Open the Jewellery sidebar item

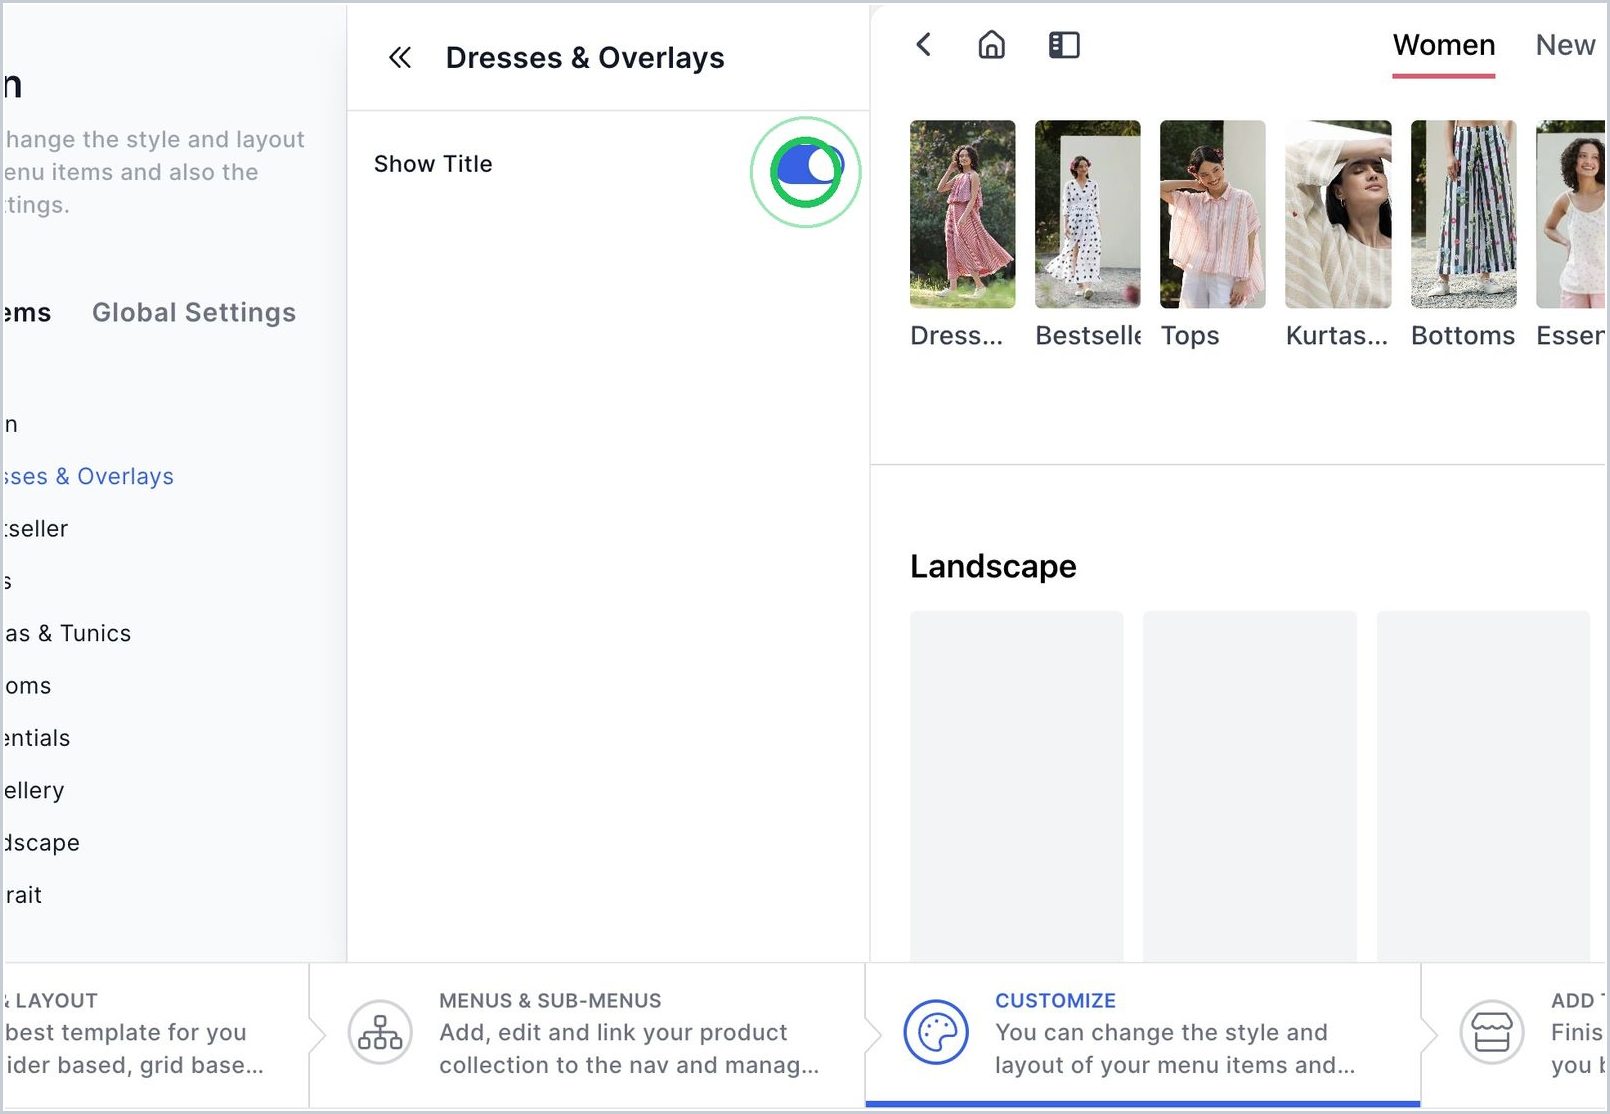[34, 790]
